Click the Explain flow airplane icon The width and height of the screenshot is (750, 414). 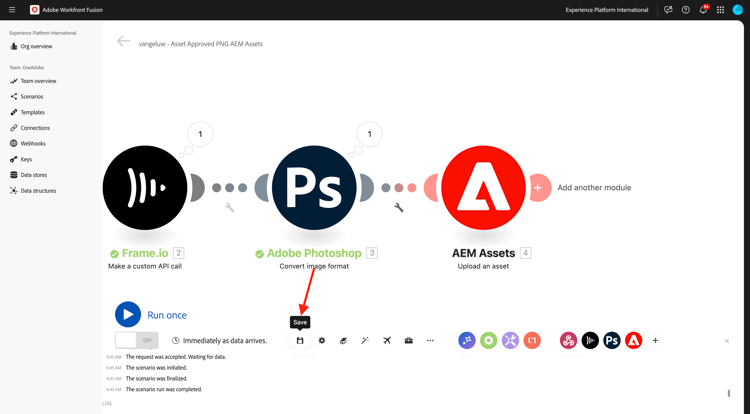pyautogui.click(x=387, y=340)
